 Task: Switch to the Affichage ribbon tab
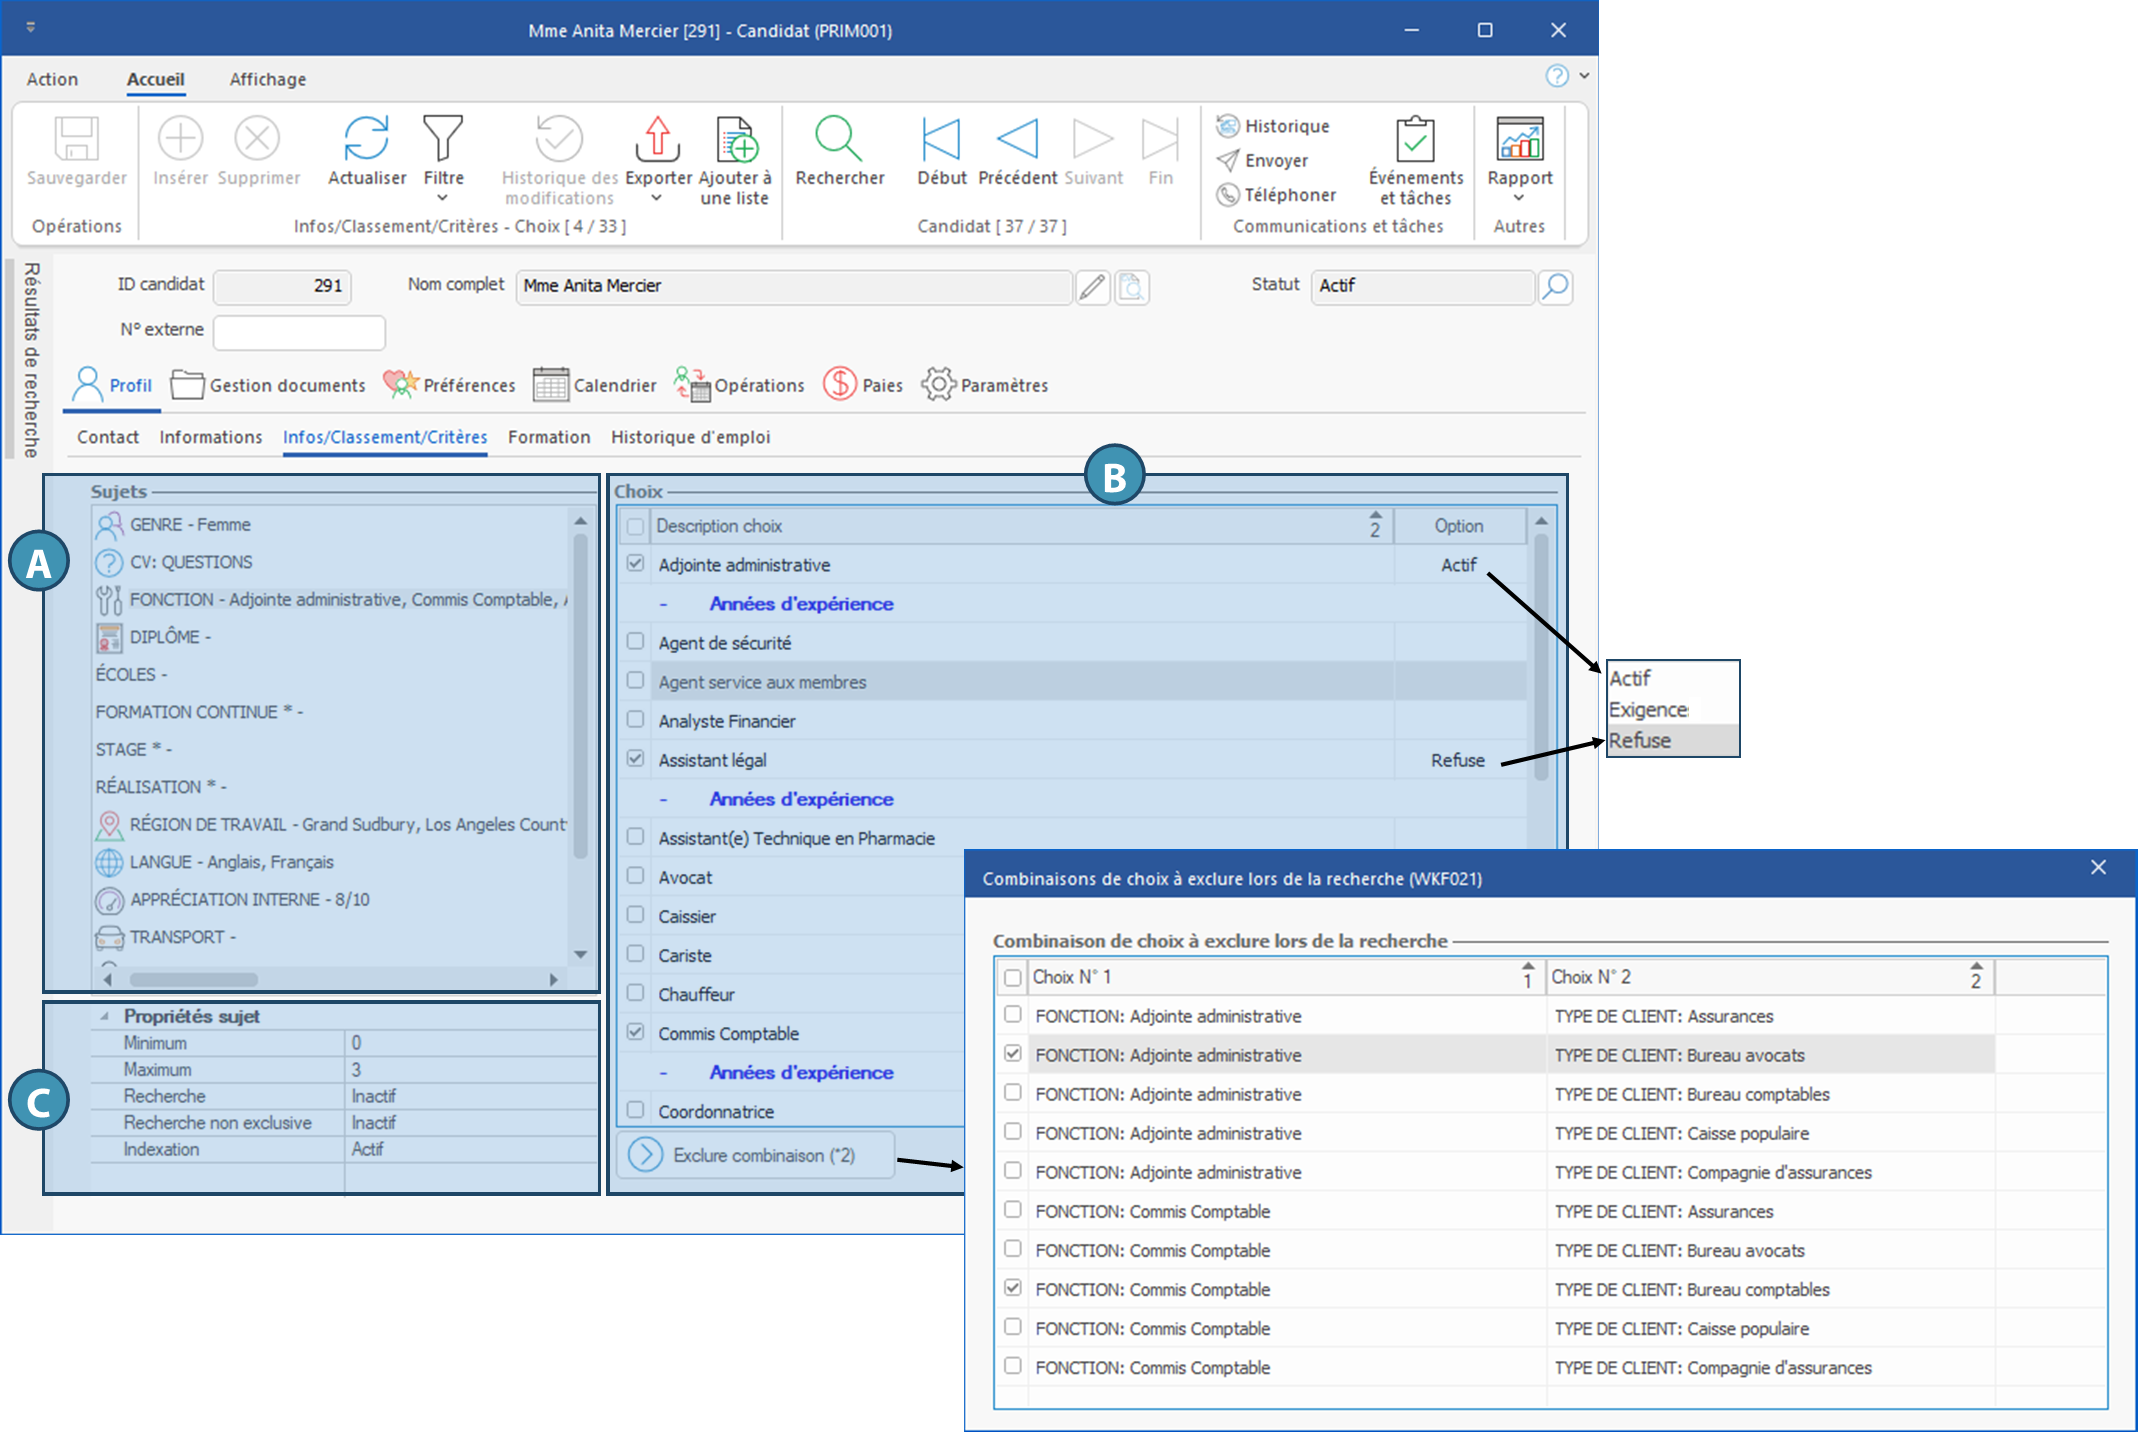pyautogui.click(x=267, y=79)
